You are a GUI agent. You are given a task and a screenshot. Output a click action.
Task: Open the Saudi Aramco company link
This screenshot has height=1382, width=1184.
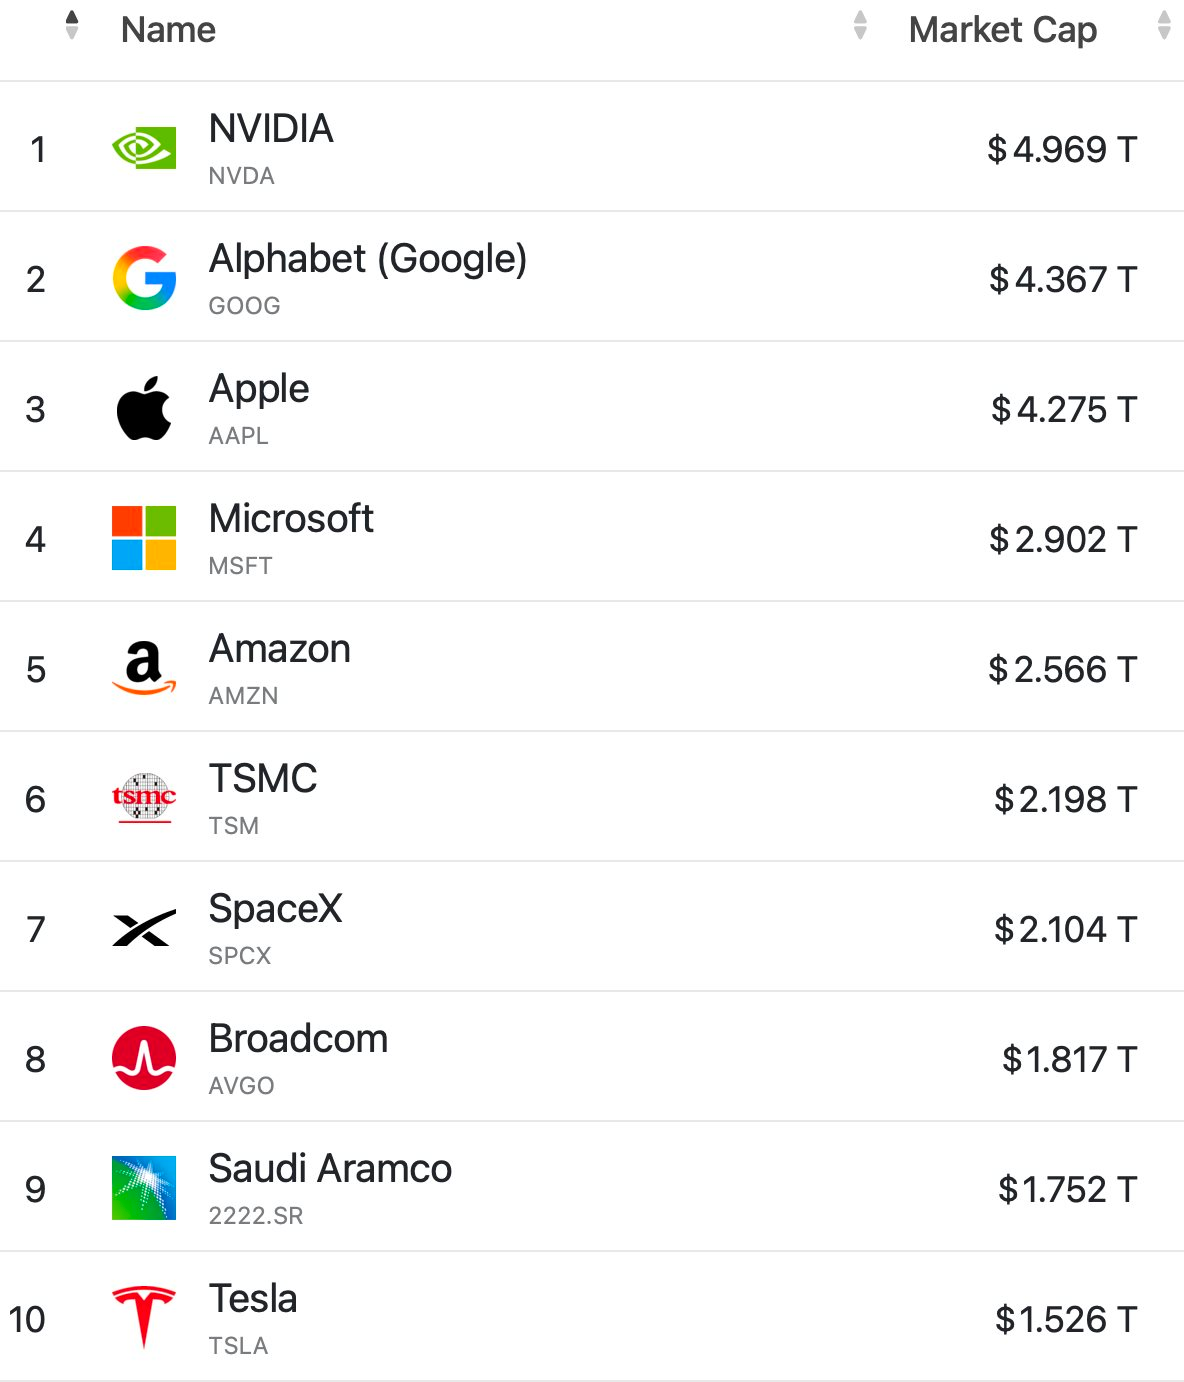pyautogui.click(x=330, y=1168)
